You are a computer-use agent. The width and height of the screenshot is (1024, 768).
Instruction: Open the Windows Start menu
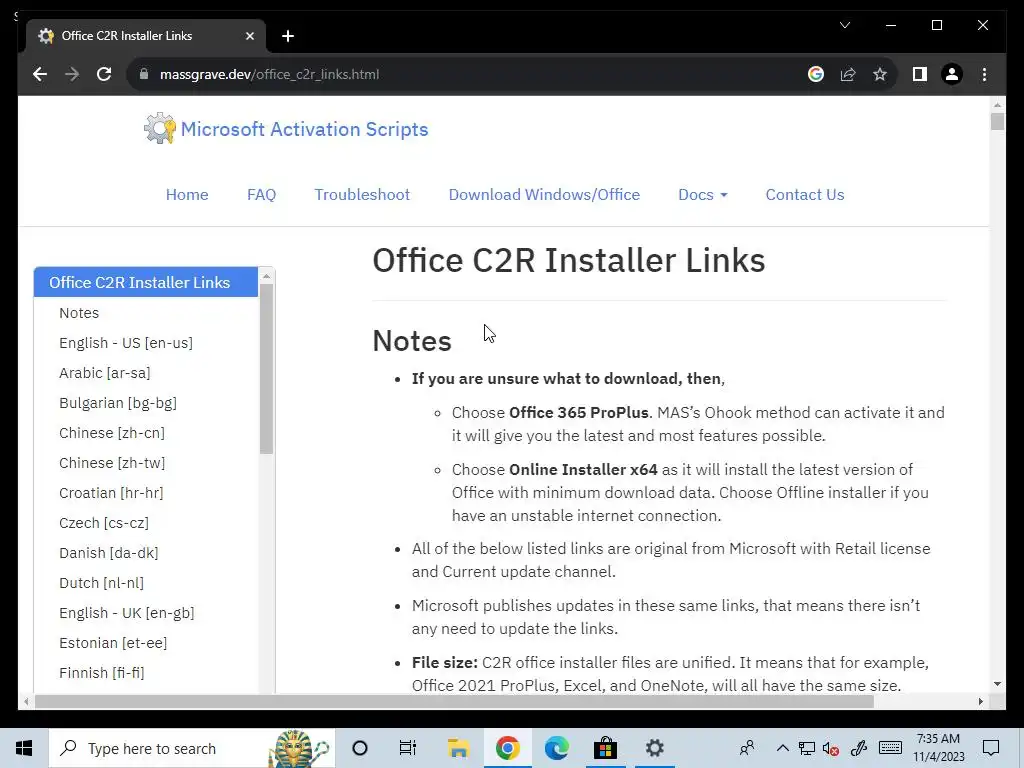click(24, 748)
